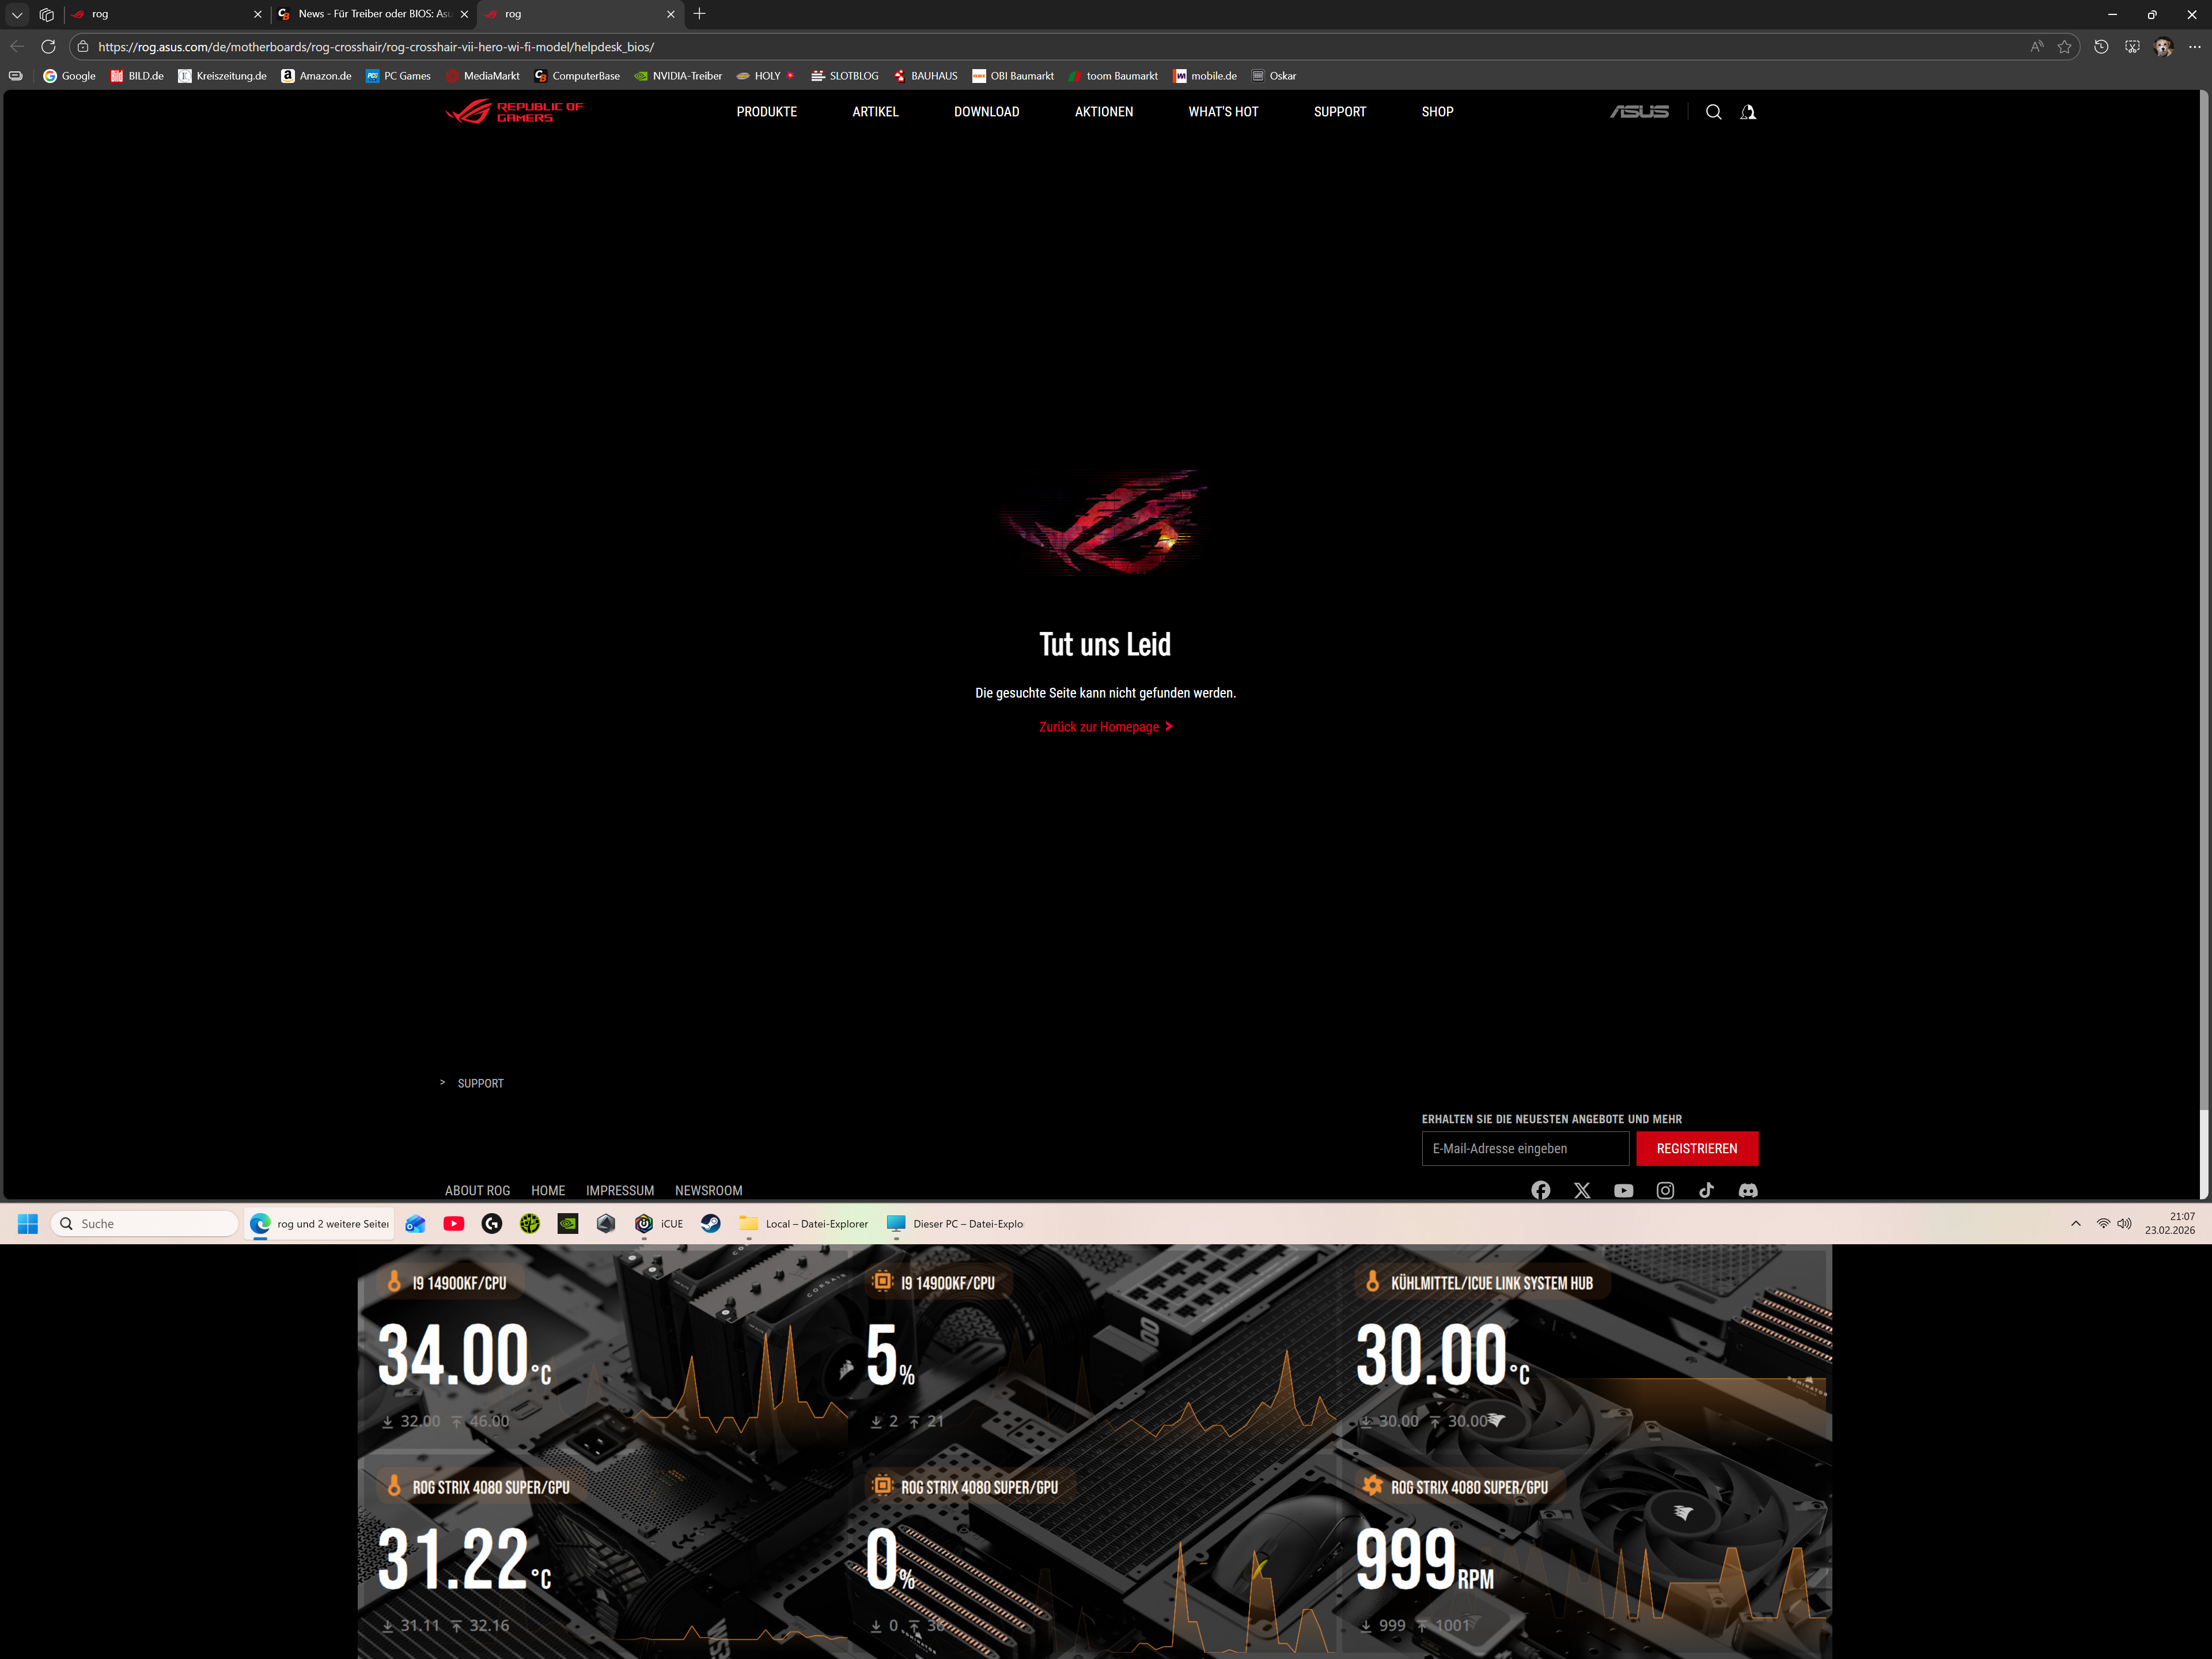This screenshot has width=2212, height=1659.
Task: Open ROG Facebook page icon
Action: point(1540,1190)
